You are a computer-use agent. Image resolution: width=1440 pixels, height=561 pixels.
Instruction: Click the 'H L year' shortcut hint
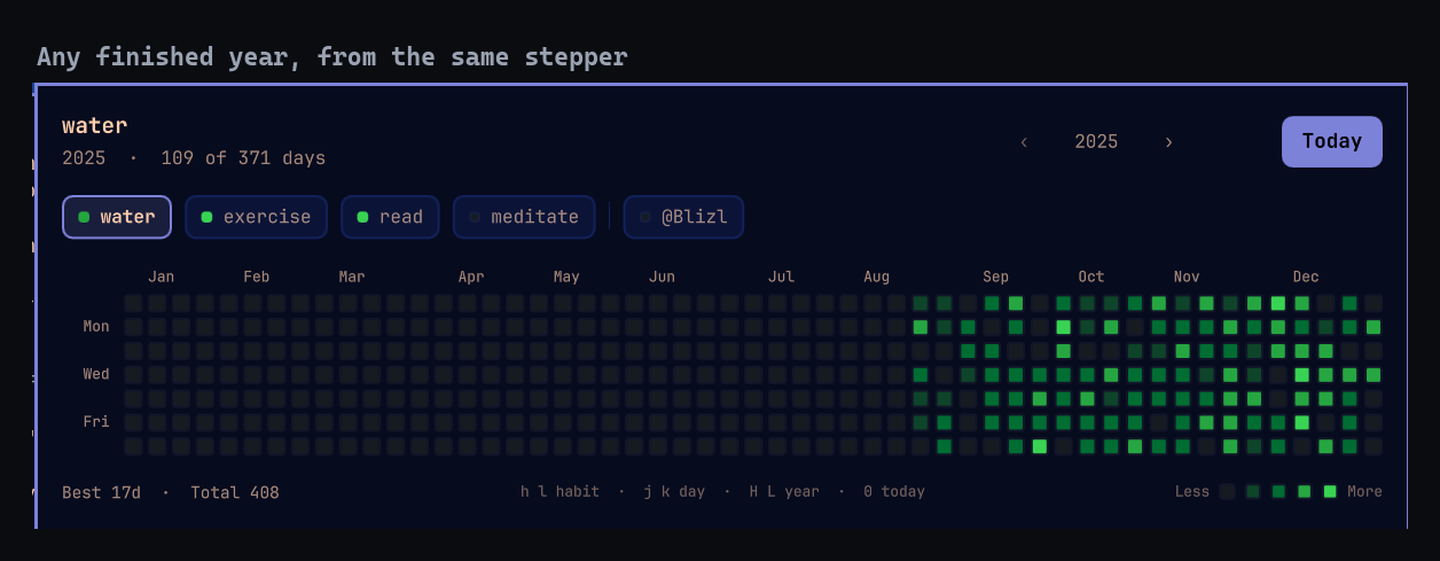point(784,491)
